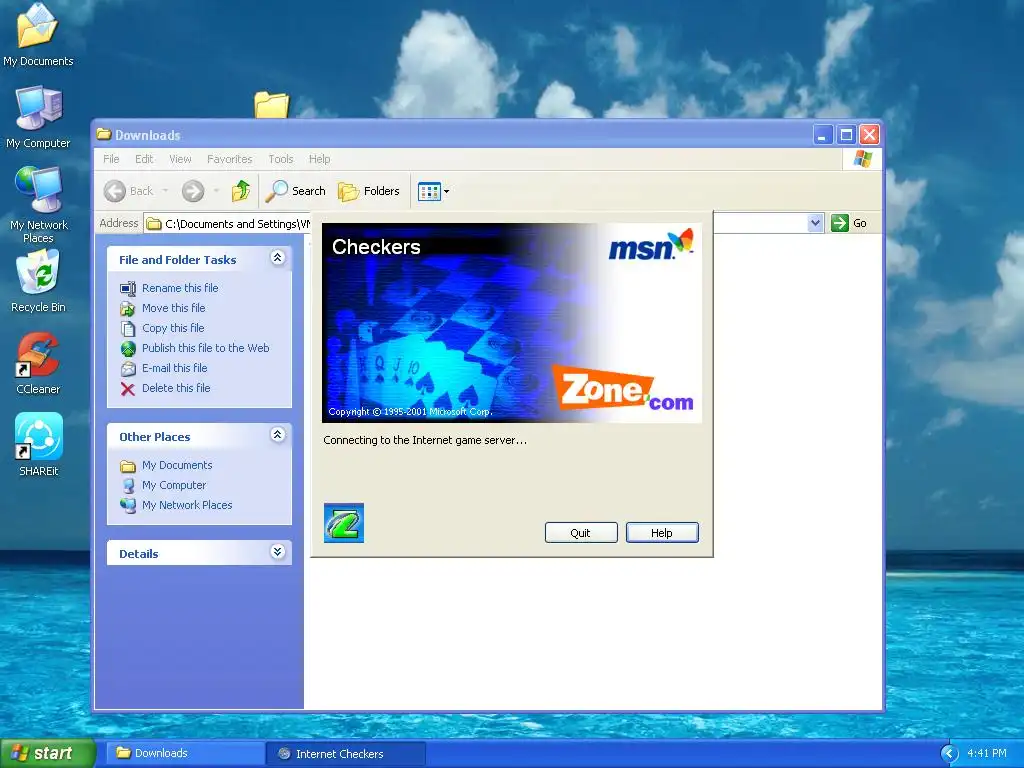Switch to Internet Checkers taskbar button
The image size is (1024, 768).
coord(347,754)
